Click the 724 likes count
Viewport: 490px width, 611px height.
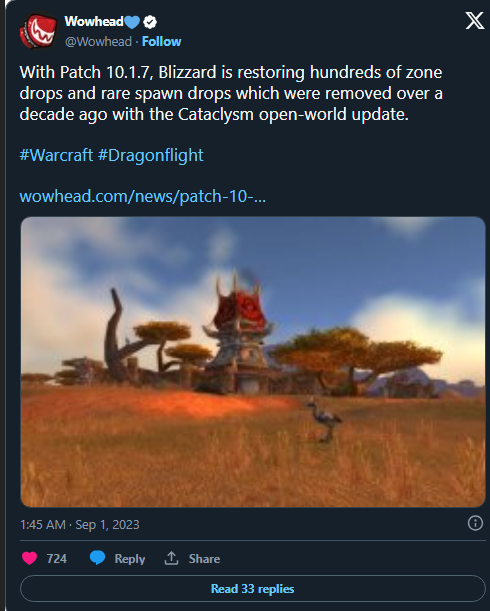(x=57, y=558)
